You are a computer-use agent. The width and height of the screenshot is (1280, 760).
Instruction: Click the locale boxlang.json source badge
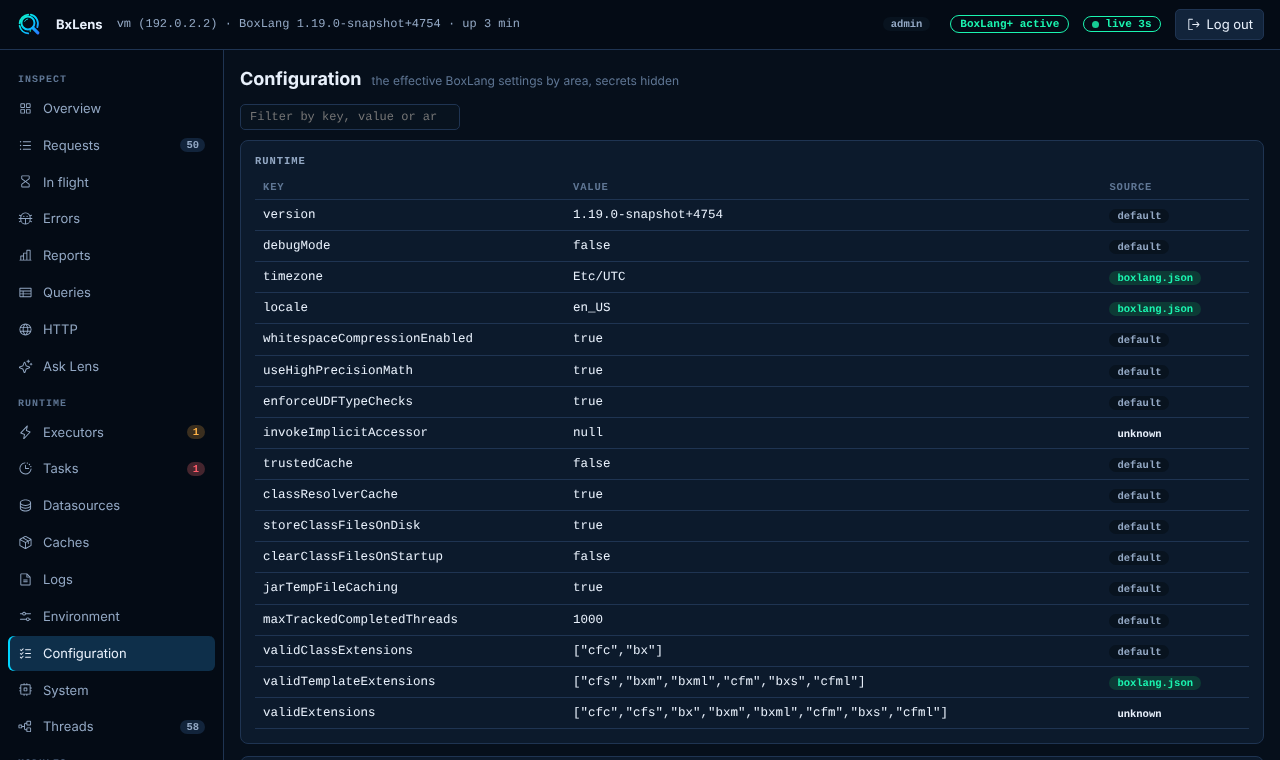tap(1155, 309)
